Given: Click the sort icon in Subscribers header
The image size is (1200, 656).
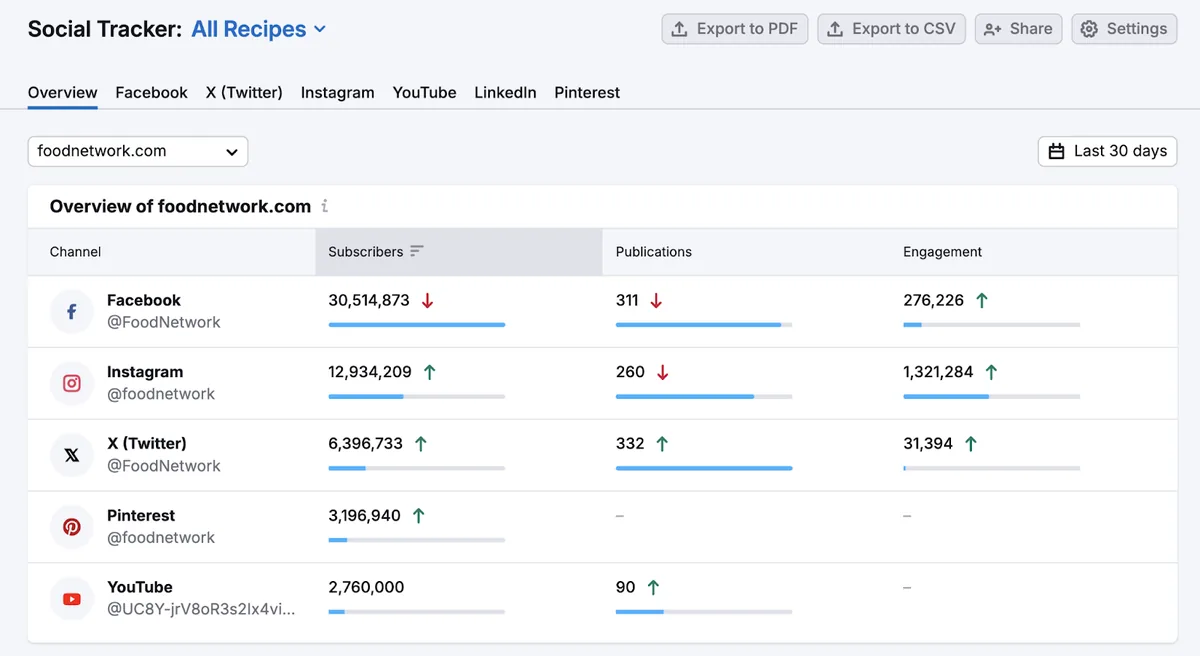Looking at the screenshot, I should 417,251.
